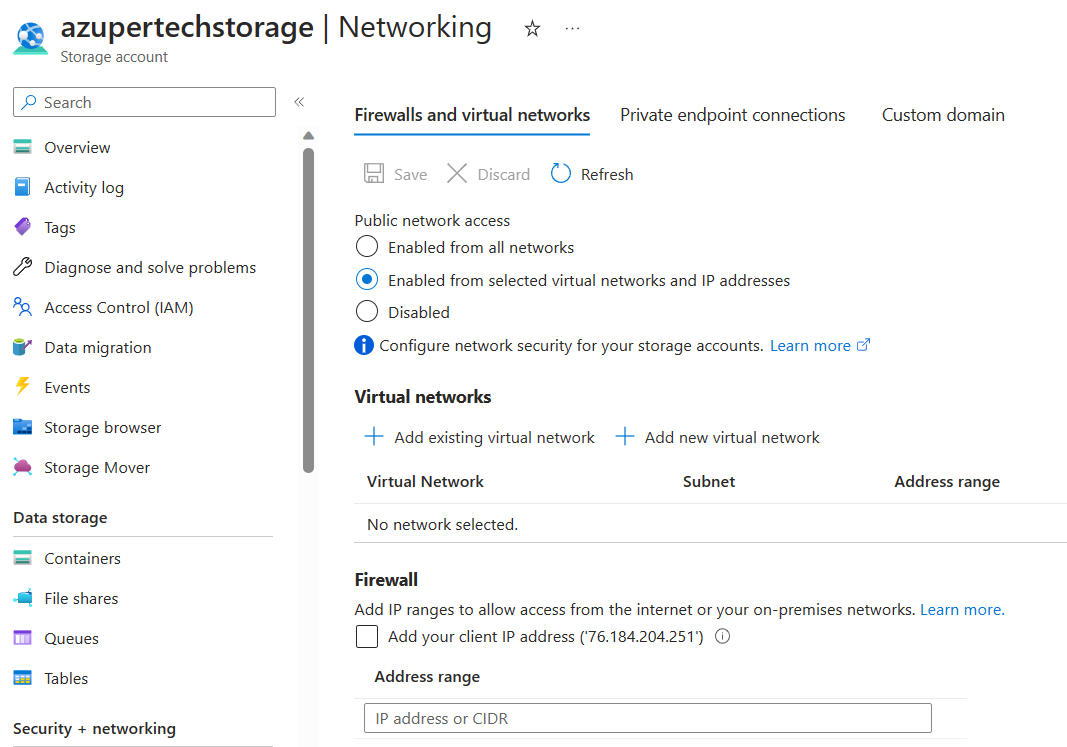Viewport: 1067px width, 747px height.
Task: Open Access Control (IAM) settings
Action: pyautogui.click(x=133, y=307)
